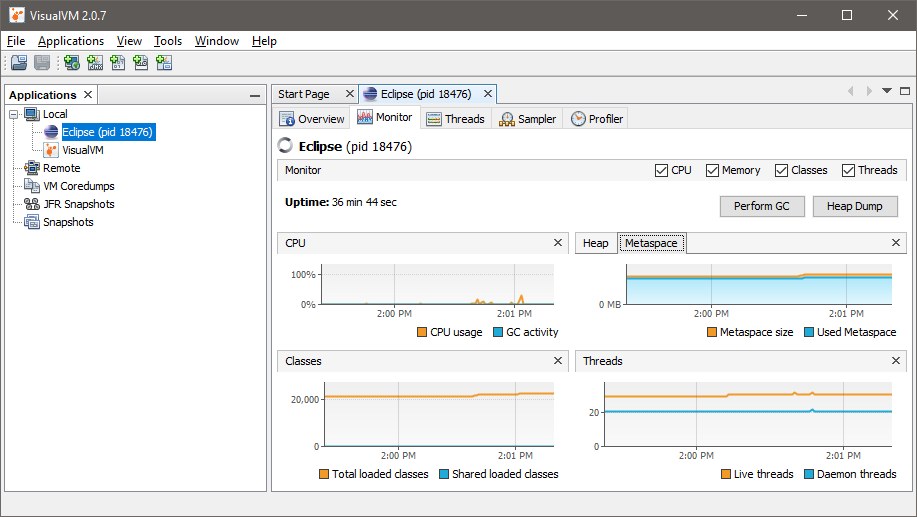Select the VisualVM application node icon
Screen dimensions: 917x517
[51, 150]
